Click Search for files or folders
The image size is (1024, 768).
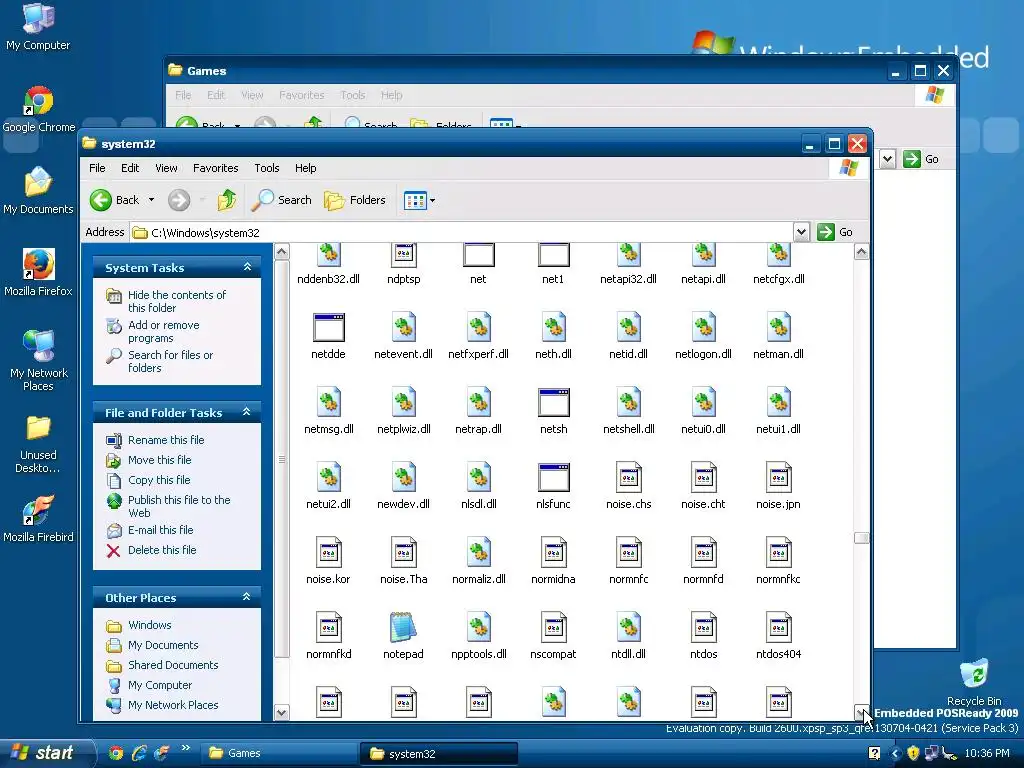(170, 361)
